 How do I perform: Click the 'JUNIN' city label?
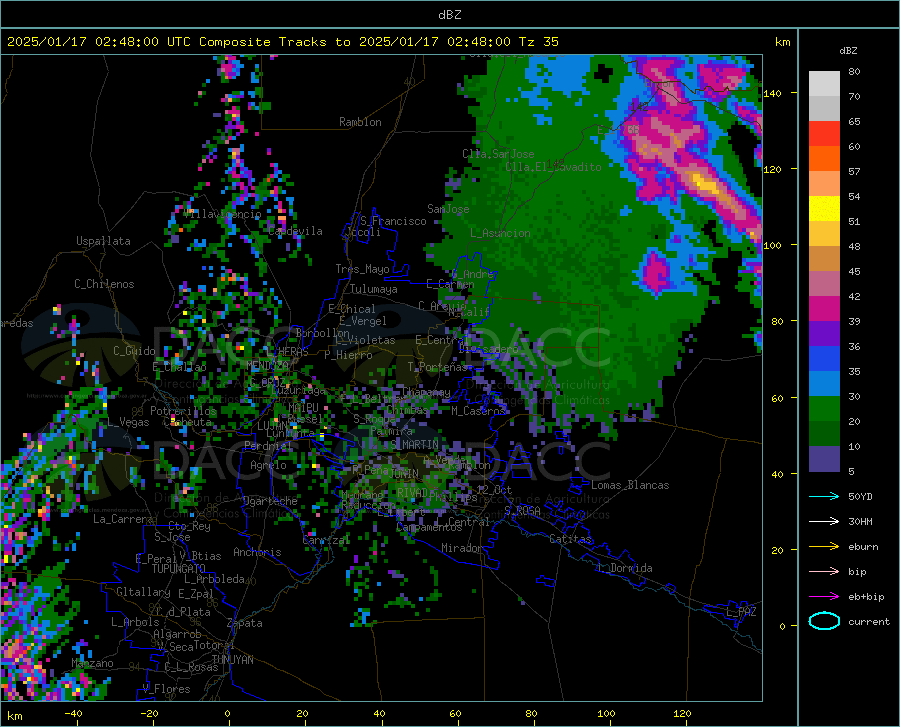pyautogui.click(x=404, y=474)
